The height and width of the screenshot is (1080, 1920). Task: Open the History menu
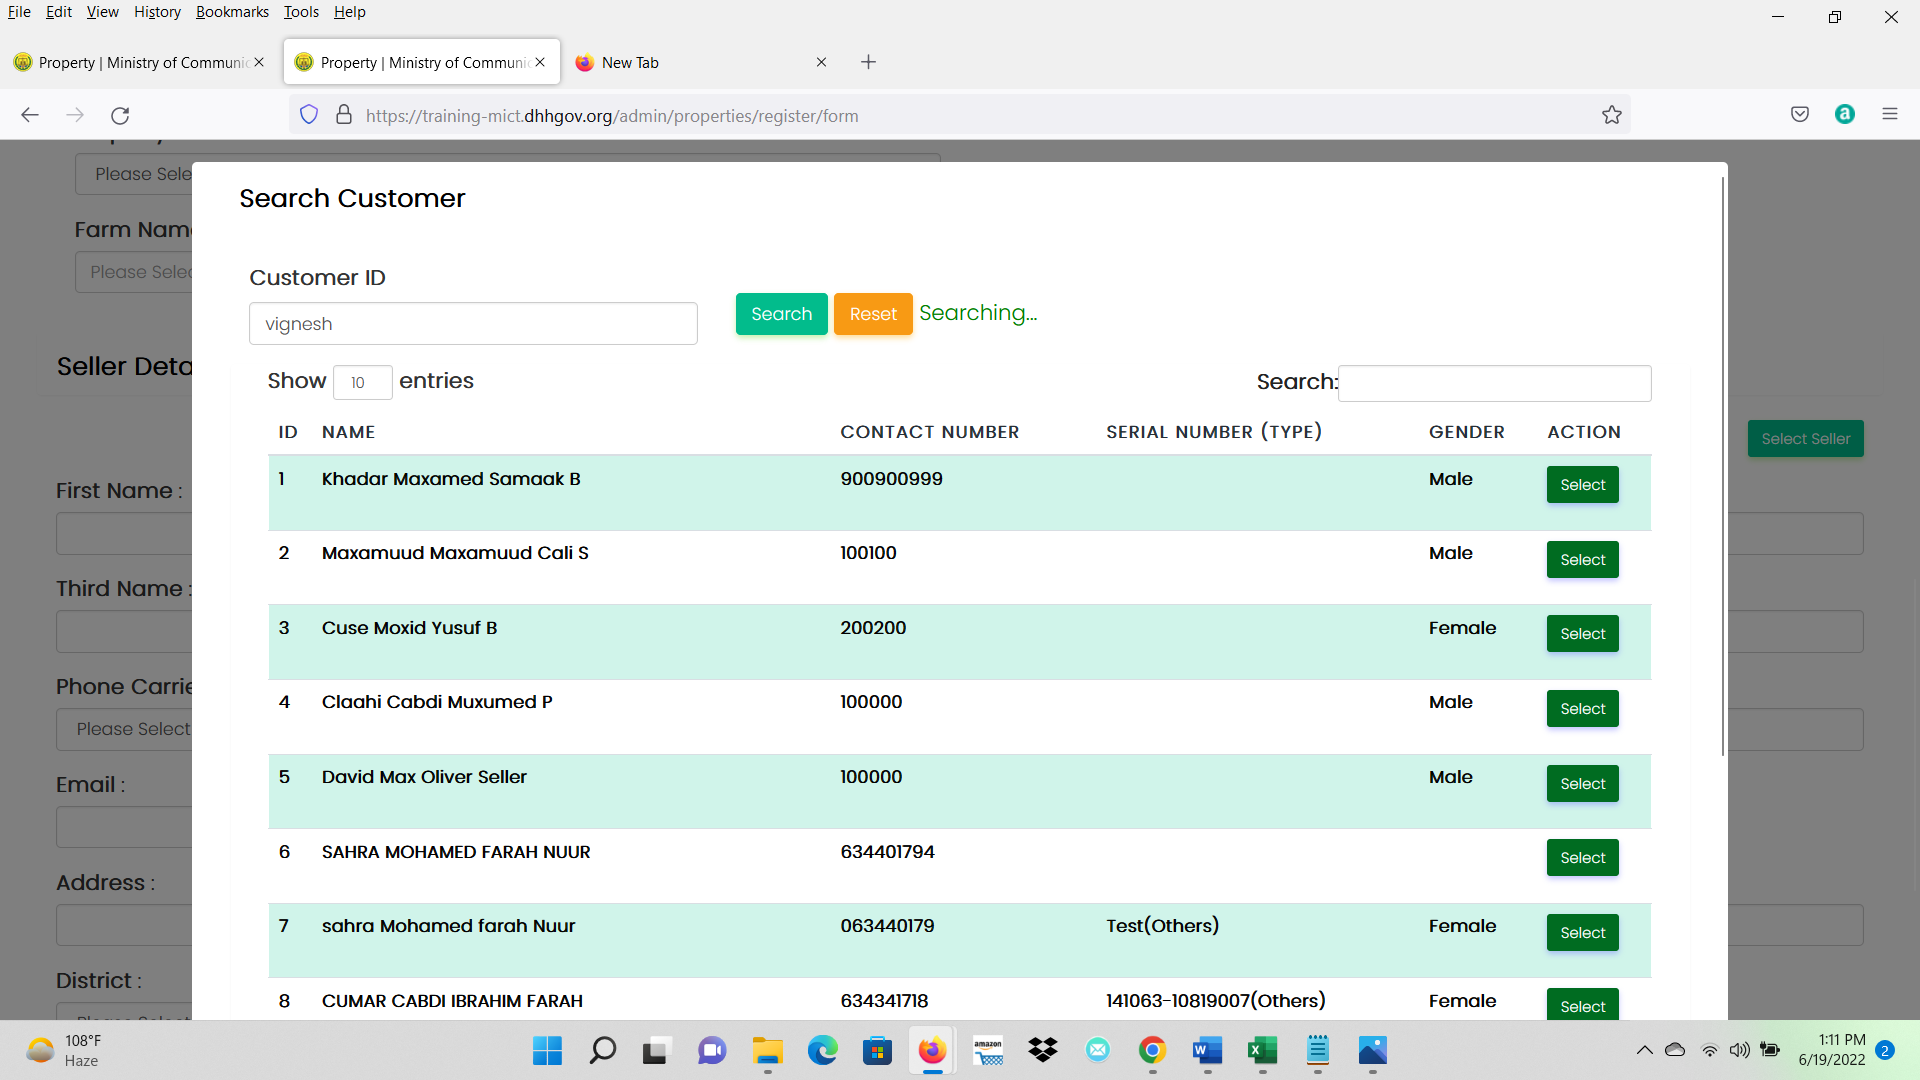pyautogui.click(x=157, y=12)
